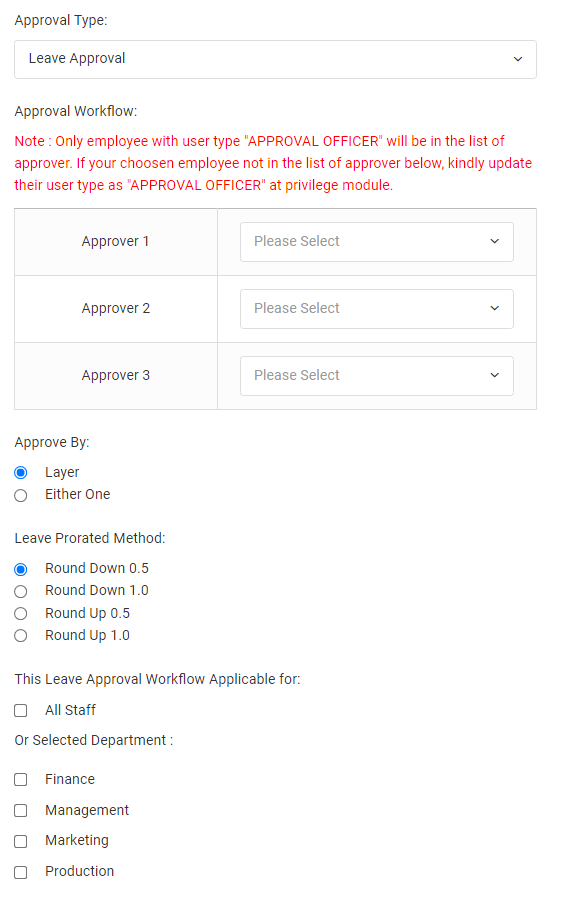Select the Layer approval option
The width and height of the screenshot is (572, 900).
tap(21, 472)
